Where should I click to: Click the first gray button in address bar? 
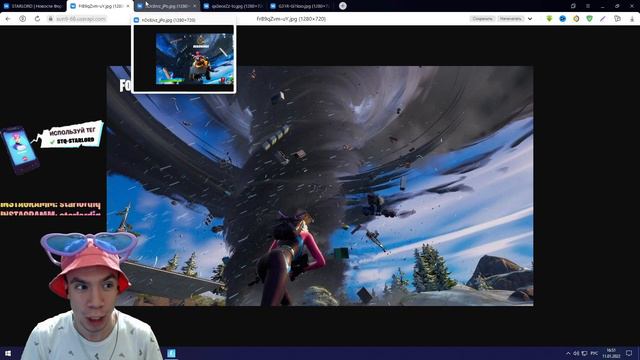coord(482,19)
